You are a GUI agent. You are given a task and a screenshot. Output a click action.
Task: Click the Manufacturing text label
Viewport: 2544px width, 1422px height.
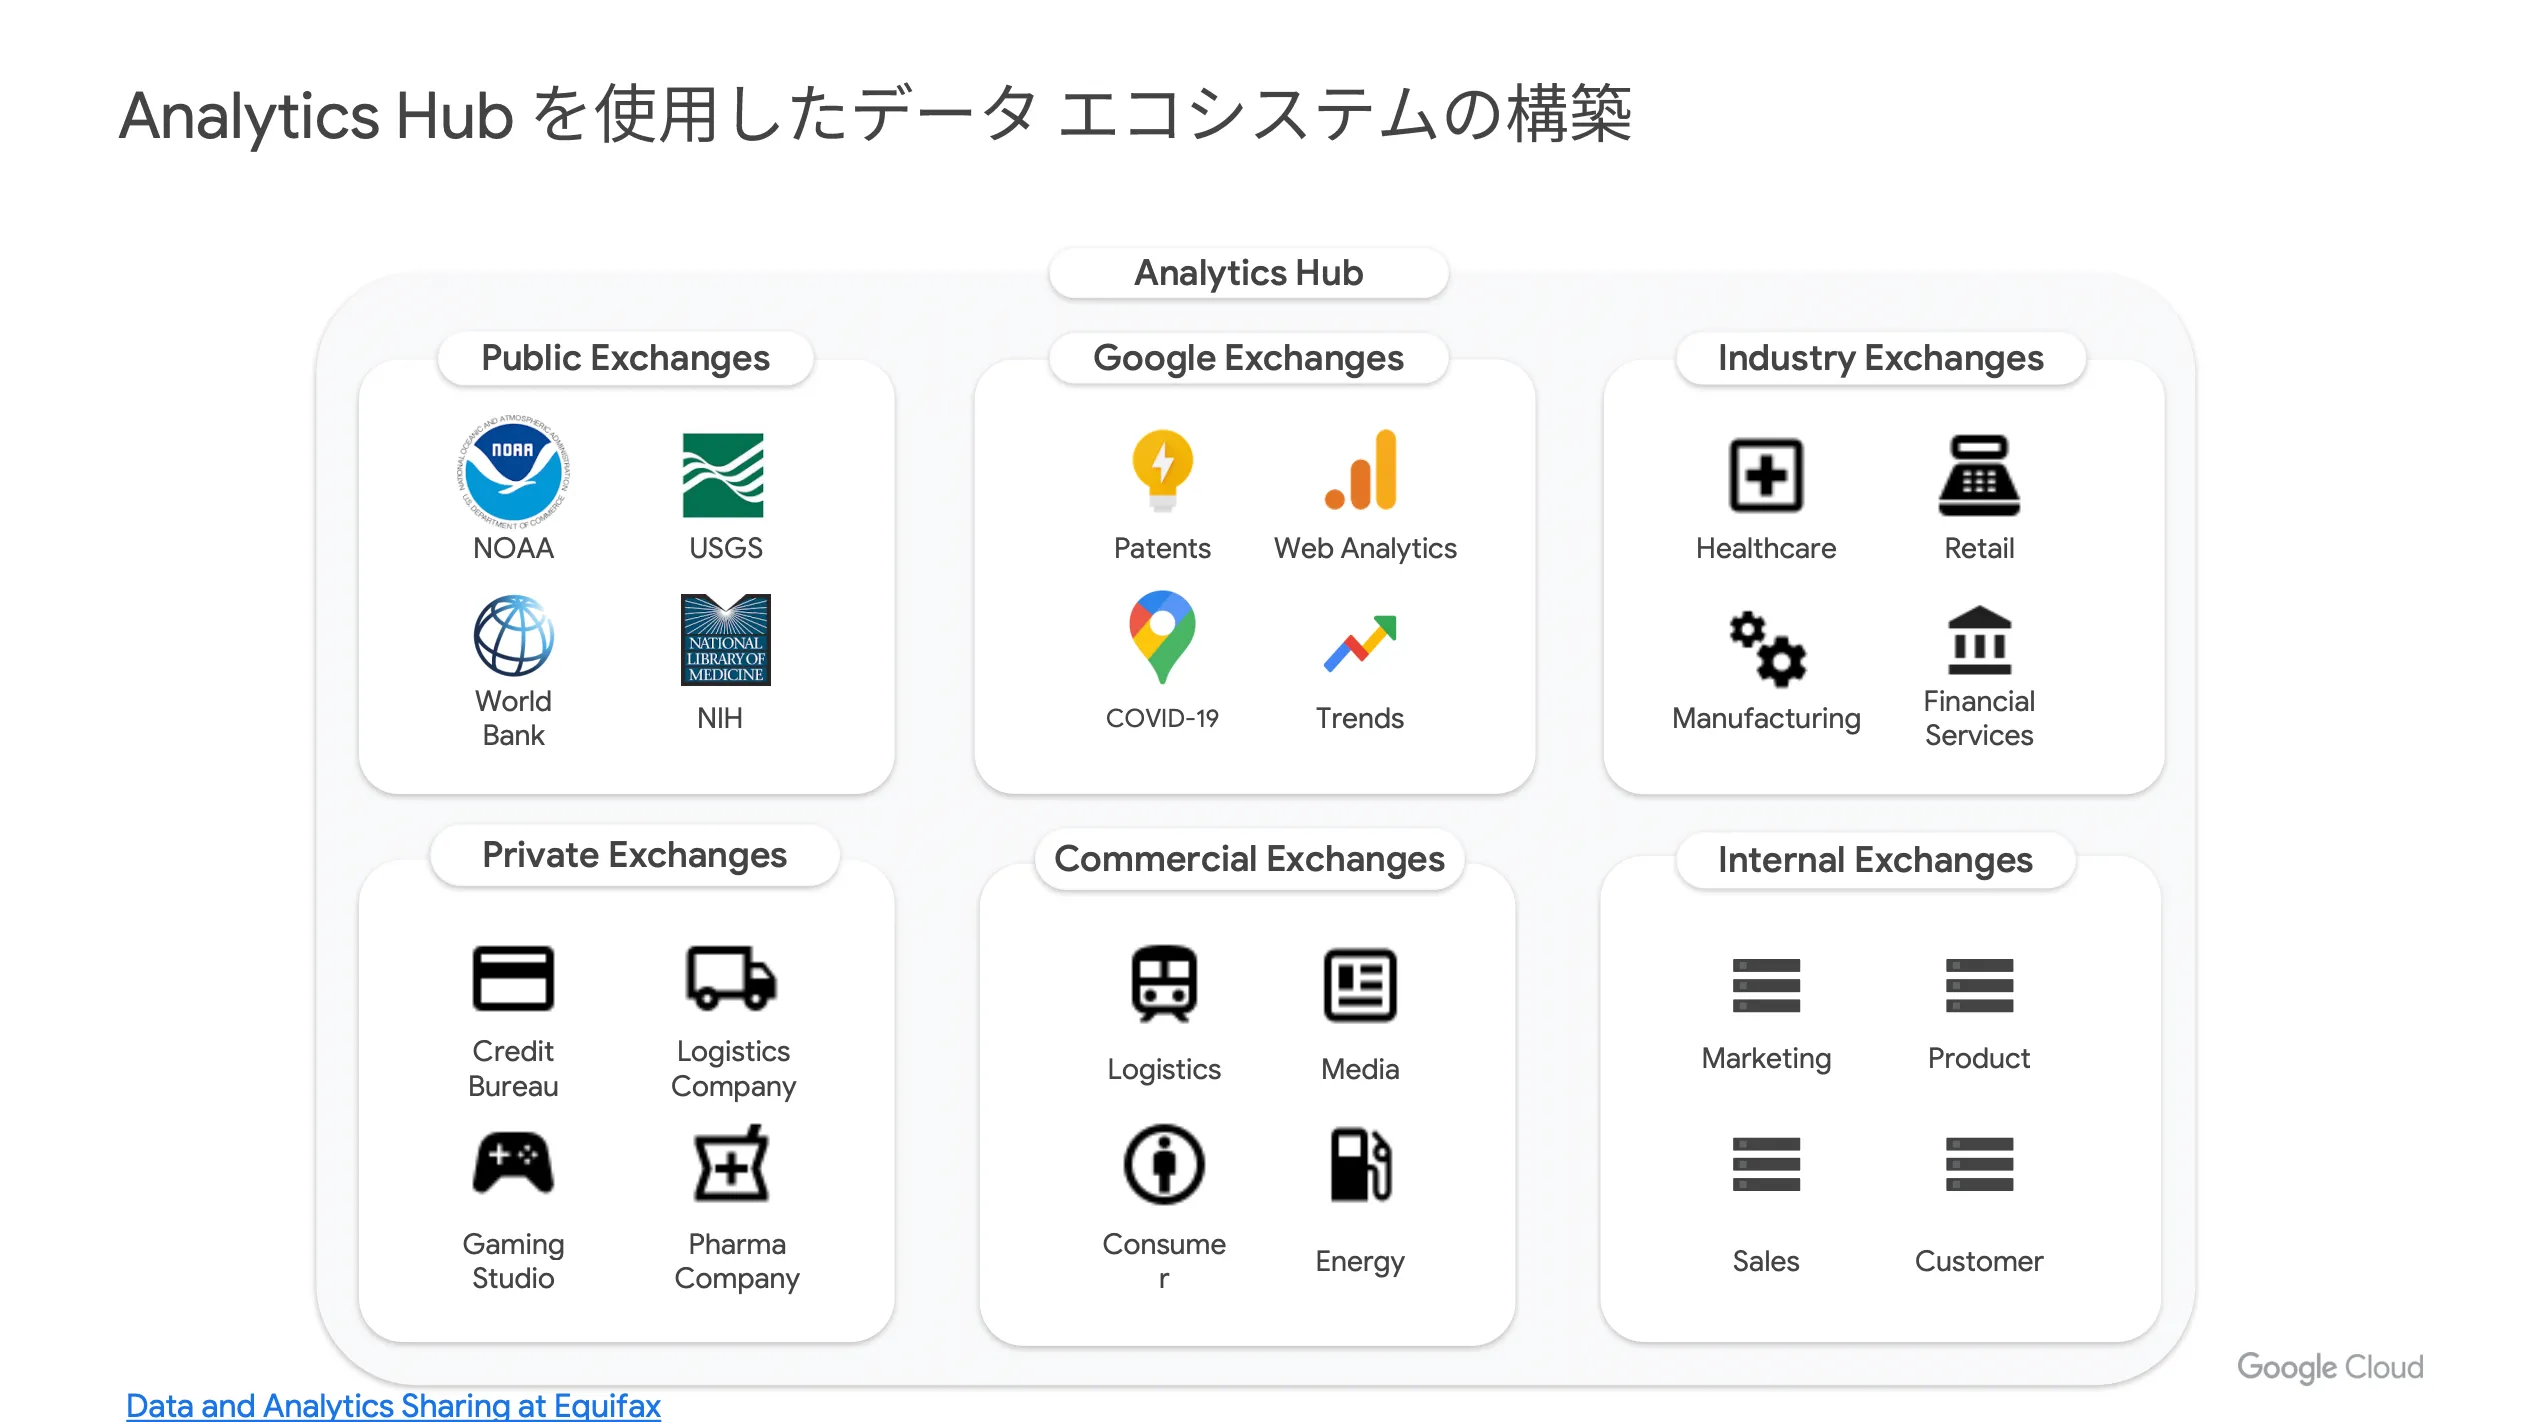click(x=1766, y=718)
